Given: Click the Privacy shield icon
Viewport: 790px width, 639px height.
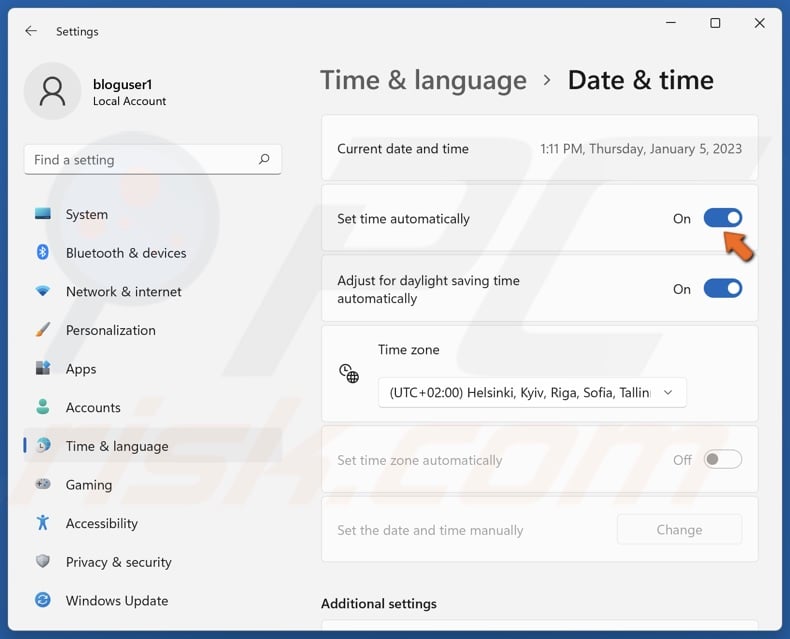Looking at the screenshot, I should 43,561.
